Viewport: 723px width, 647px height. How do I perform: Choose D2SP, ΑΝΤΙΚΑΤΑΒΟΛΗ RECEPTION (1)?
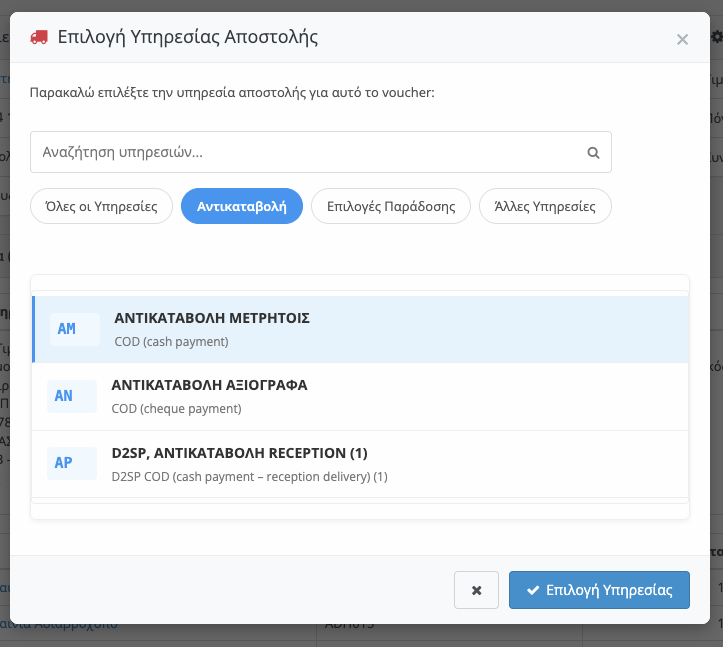pos(360,464)
